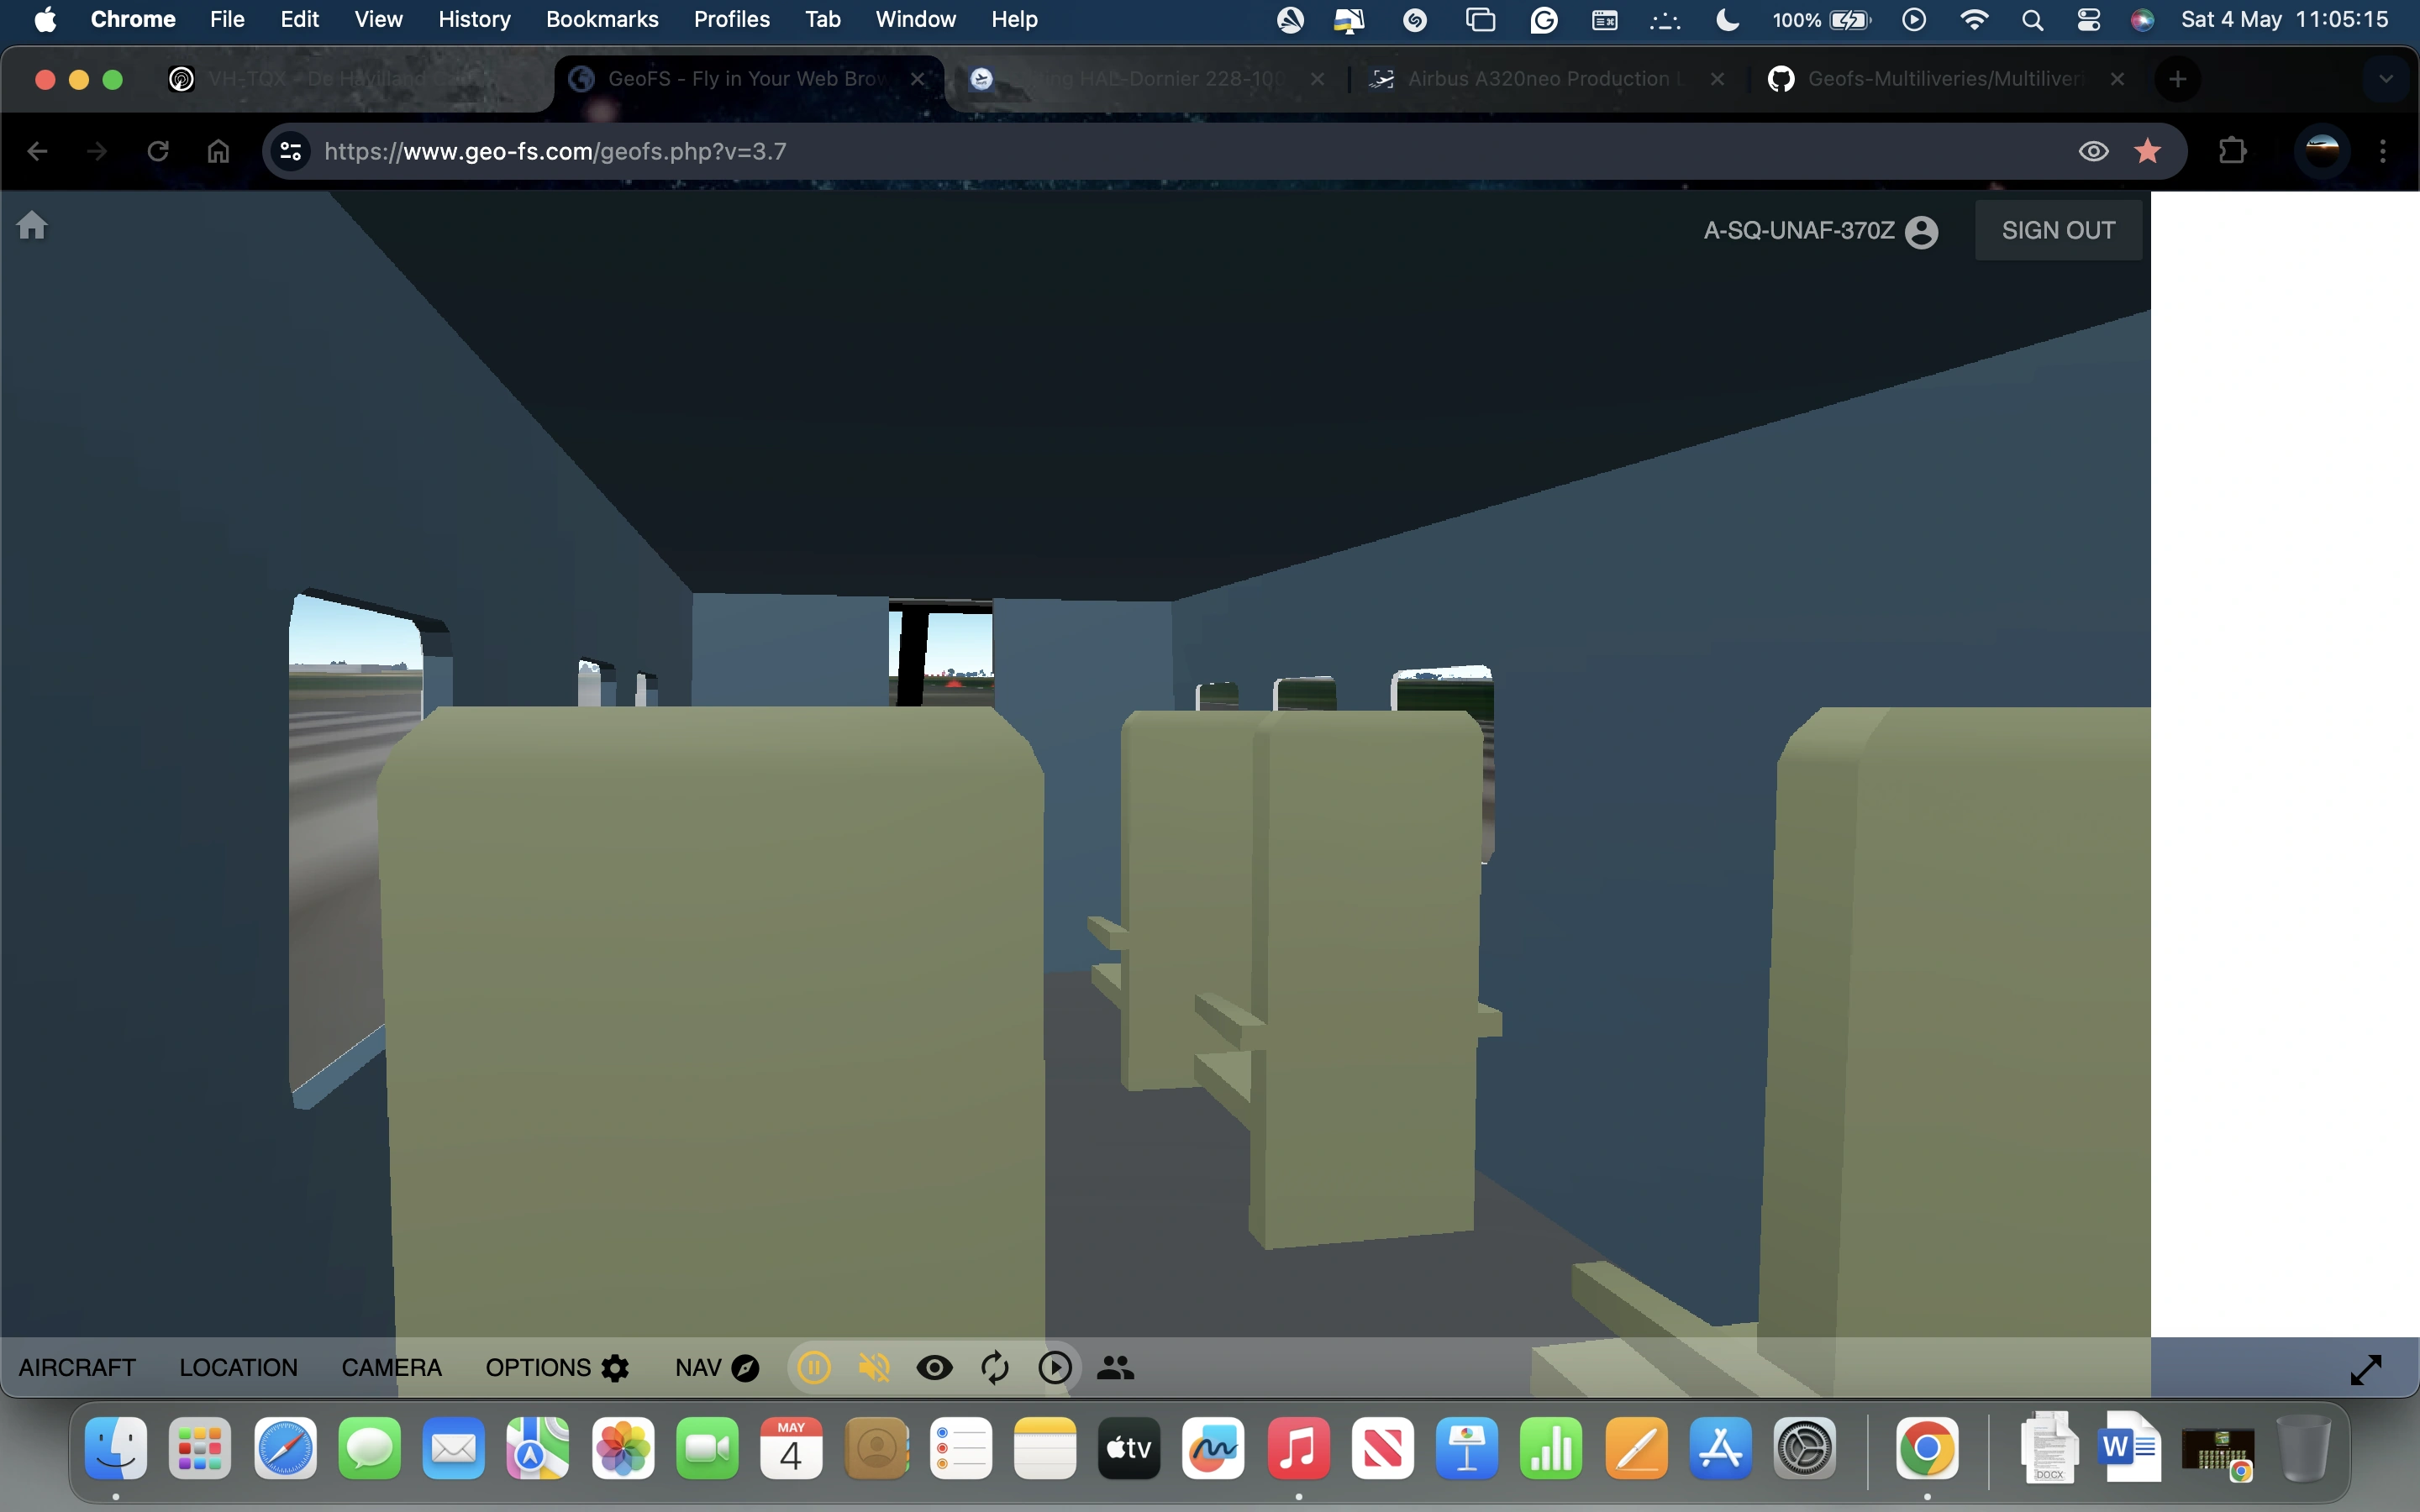
Task: Unmute sound with the speaker icon
Action: coord(874,1367)
